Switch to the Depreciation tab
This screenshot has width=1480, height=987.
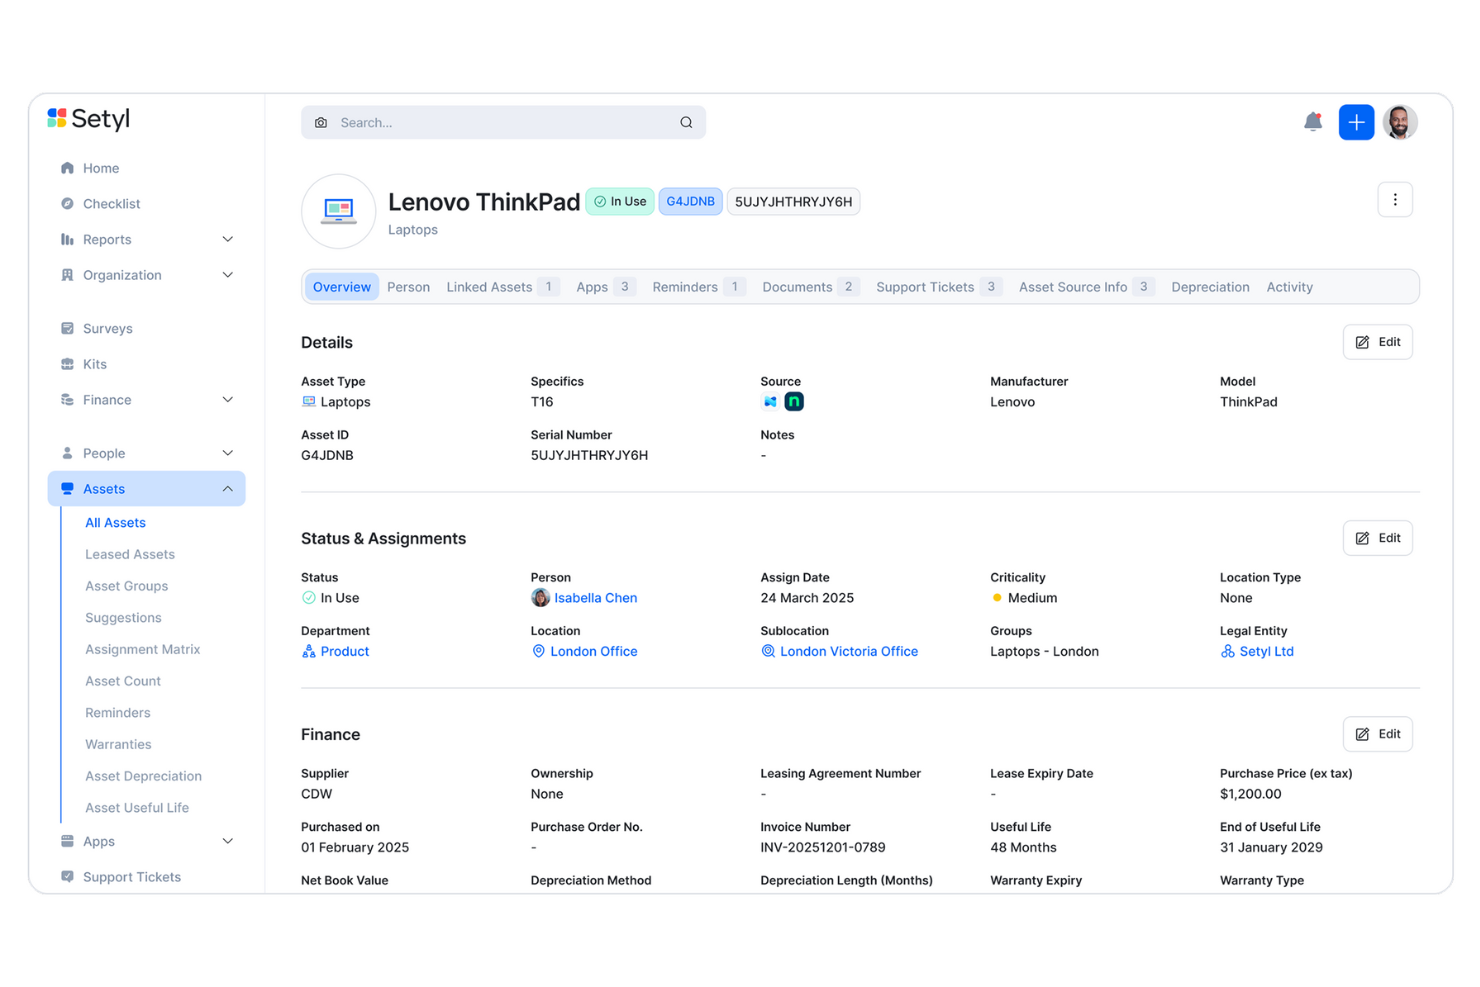coord(1210,287)
